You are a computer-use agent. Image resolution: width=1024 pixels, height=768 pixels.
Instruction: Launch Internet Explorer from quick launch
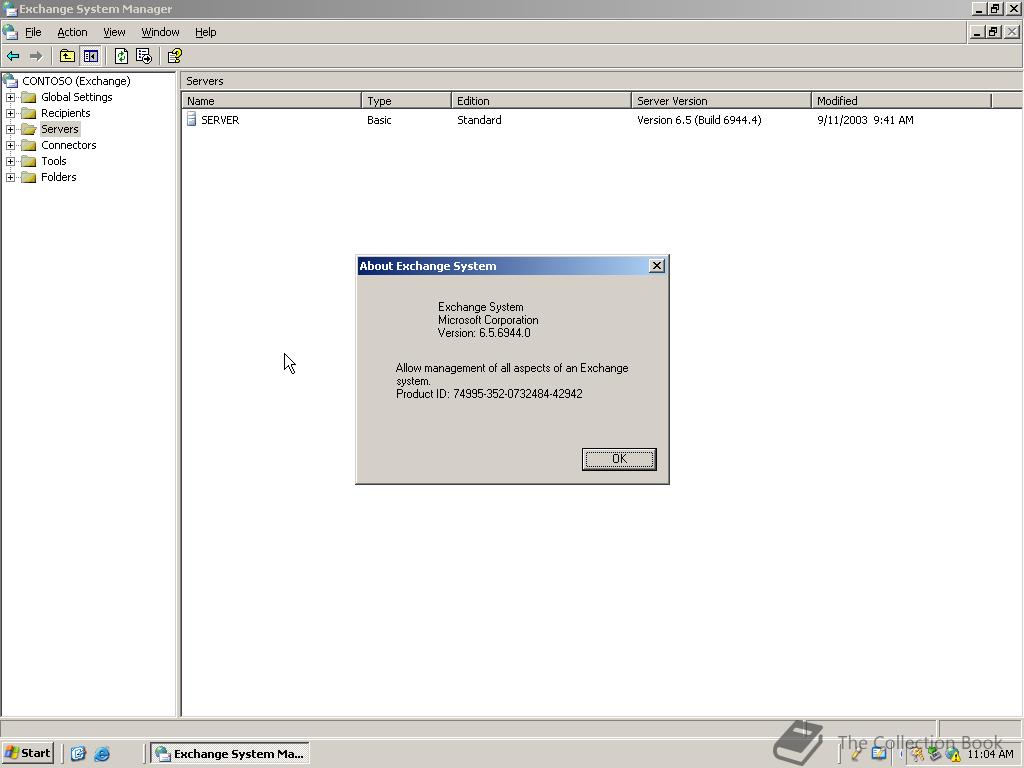pyautogui.click(x=102, y=754)
